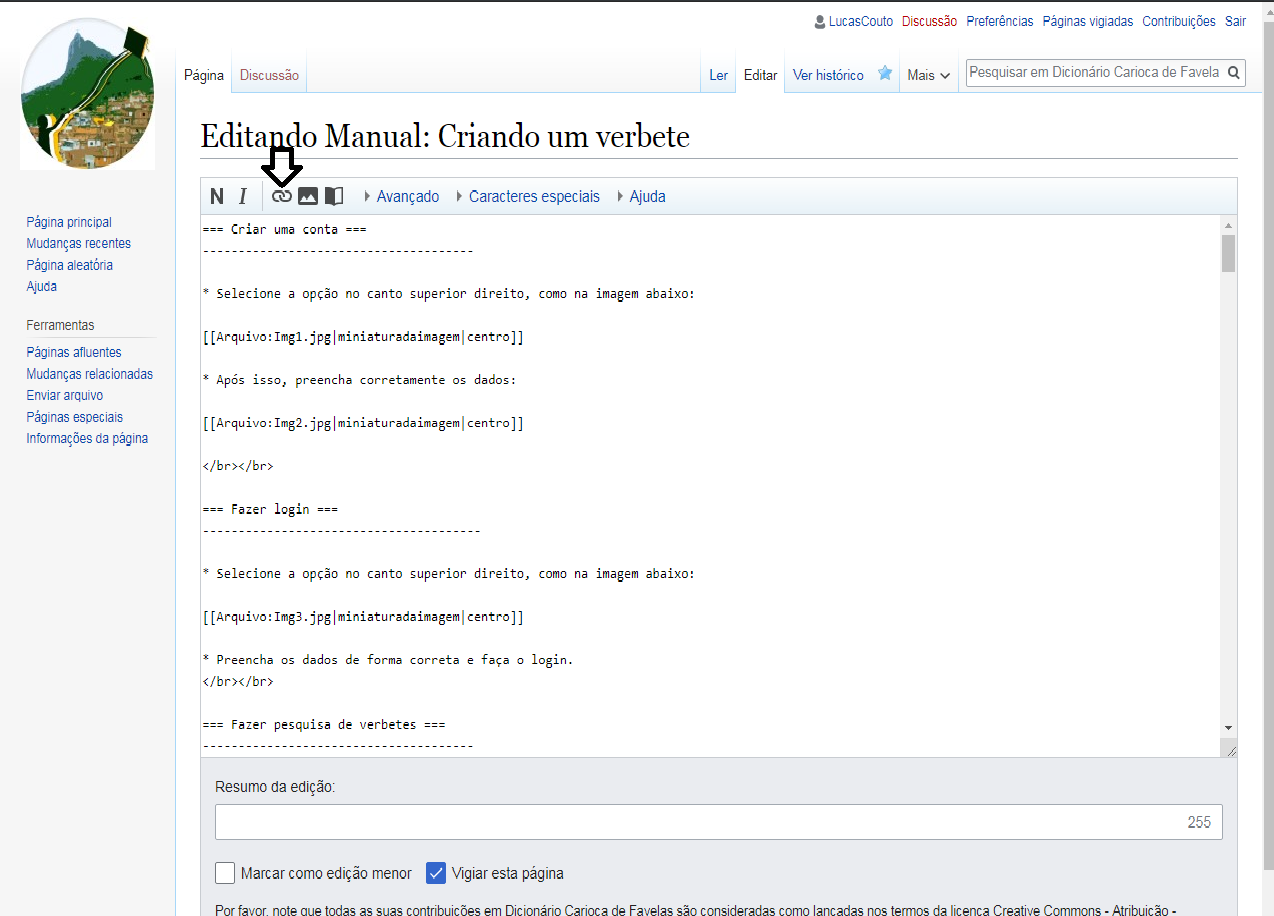Open the Mudanças recentes sidebar link
The width and height of the screenshot is (1274, 916).
[x=78, y=244]
